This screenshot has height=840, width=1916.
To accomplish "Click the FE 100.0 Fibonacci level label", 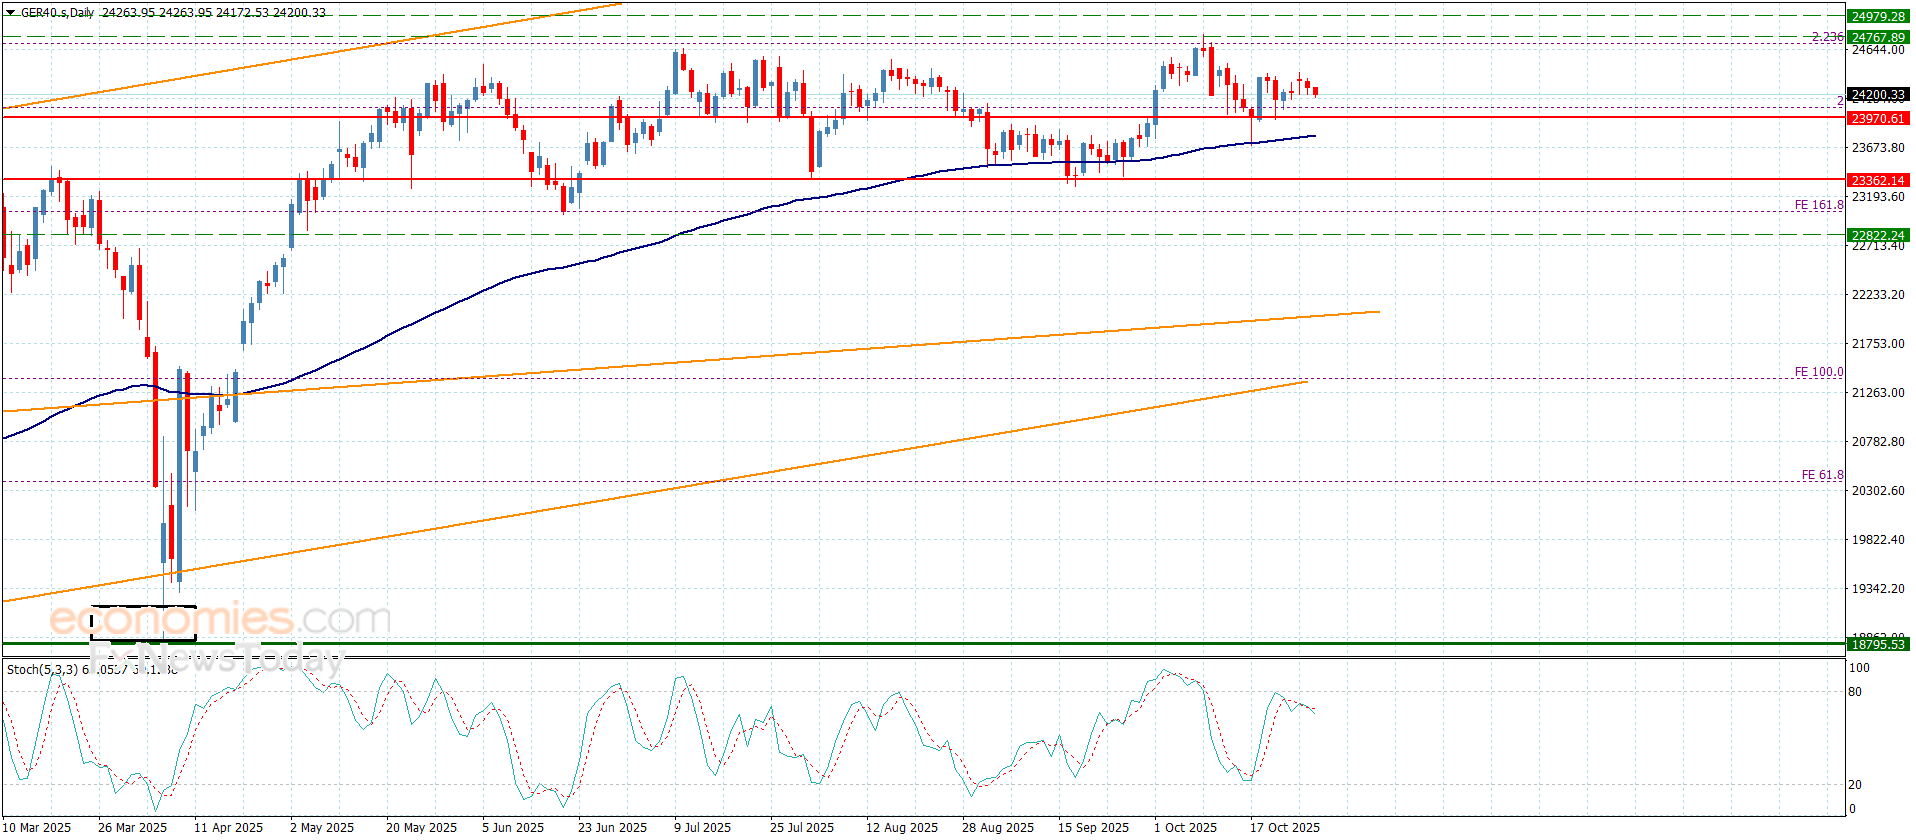I will 1818,372.
